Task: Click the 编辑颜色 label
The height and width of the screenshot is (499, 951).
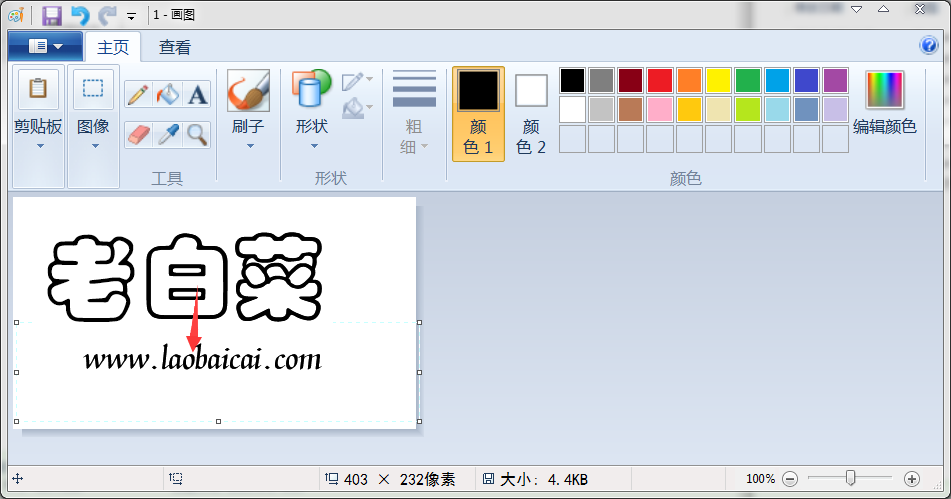Action: (x=884, y=127)
